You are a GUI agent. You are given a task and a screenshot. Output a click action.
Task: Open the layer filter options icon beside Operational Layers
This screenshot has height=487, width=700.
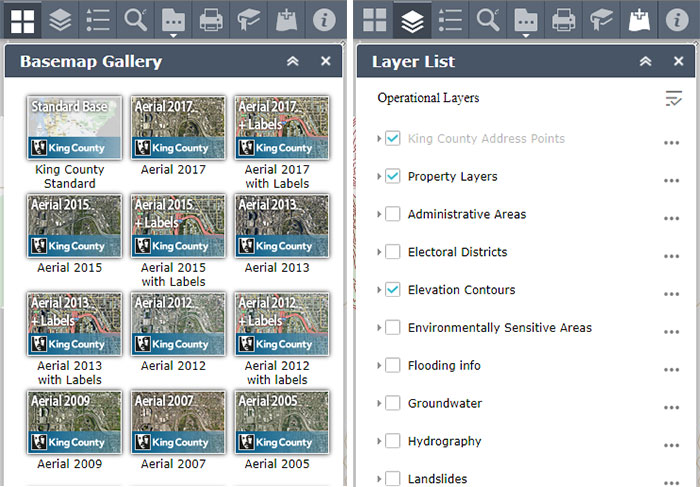[x=674, y=98]
